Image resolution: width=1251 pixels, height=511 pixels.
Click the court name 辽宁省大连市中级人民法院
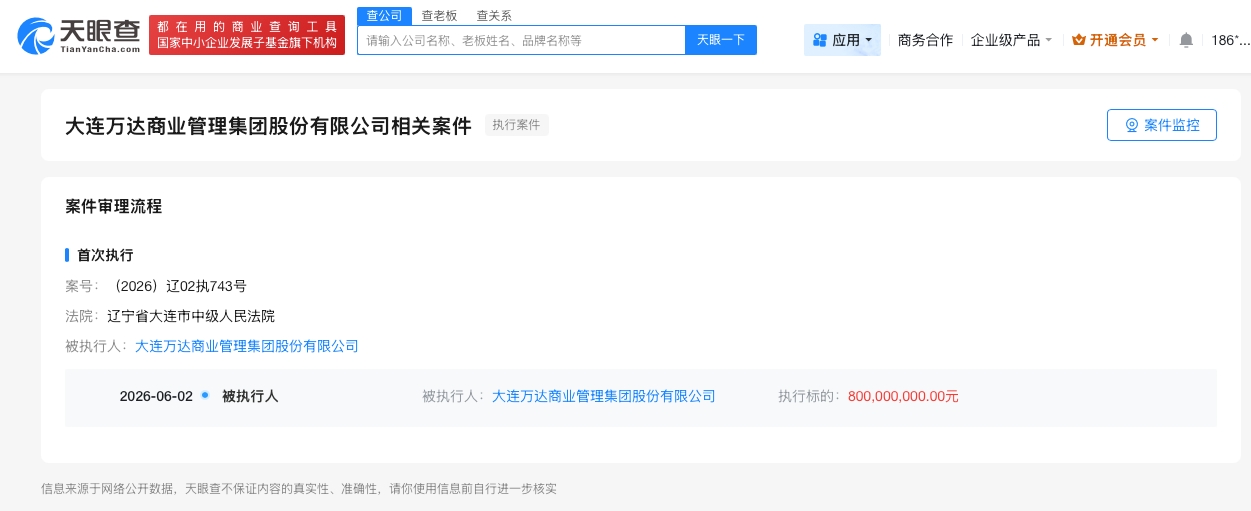coord(190,316)
